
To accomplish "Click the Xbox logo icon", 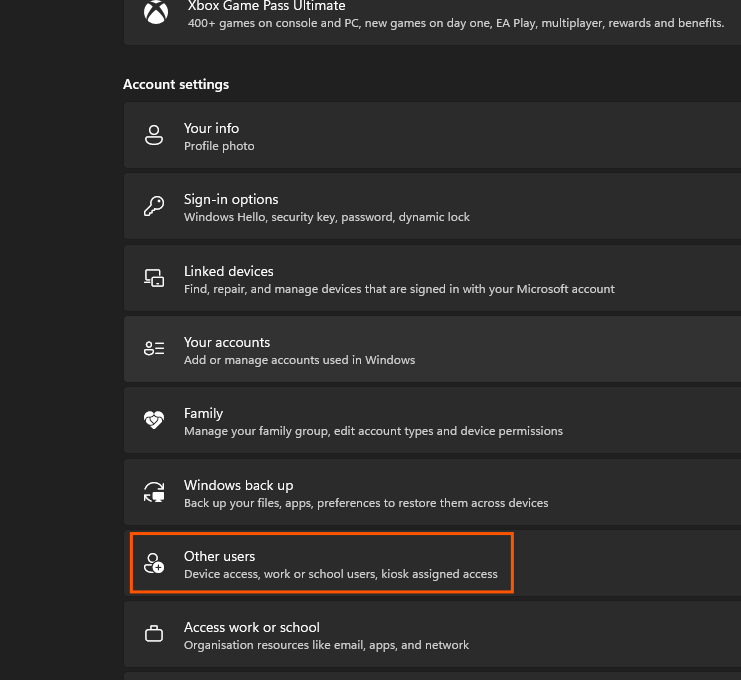I will coord(156,12).
